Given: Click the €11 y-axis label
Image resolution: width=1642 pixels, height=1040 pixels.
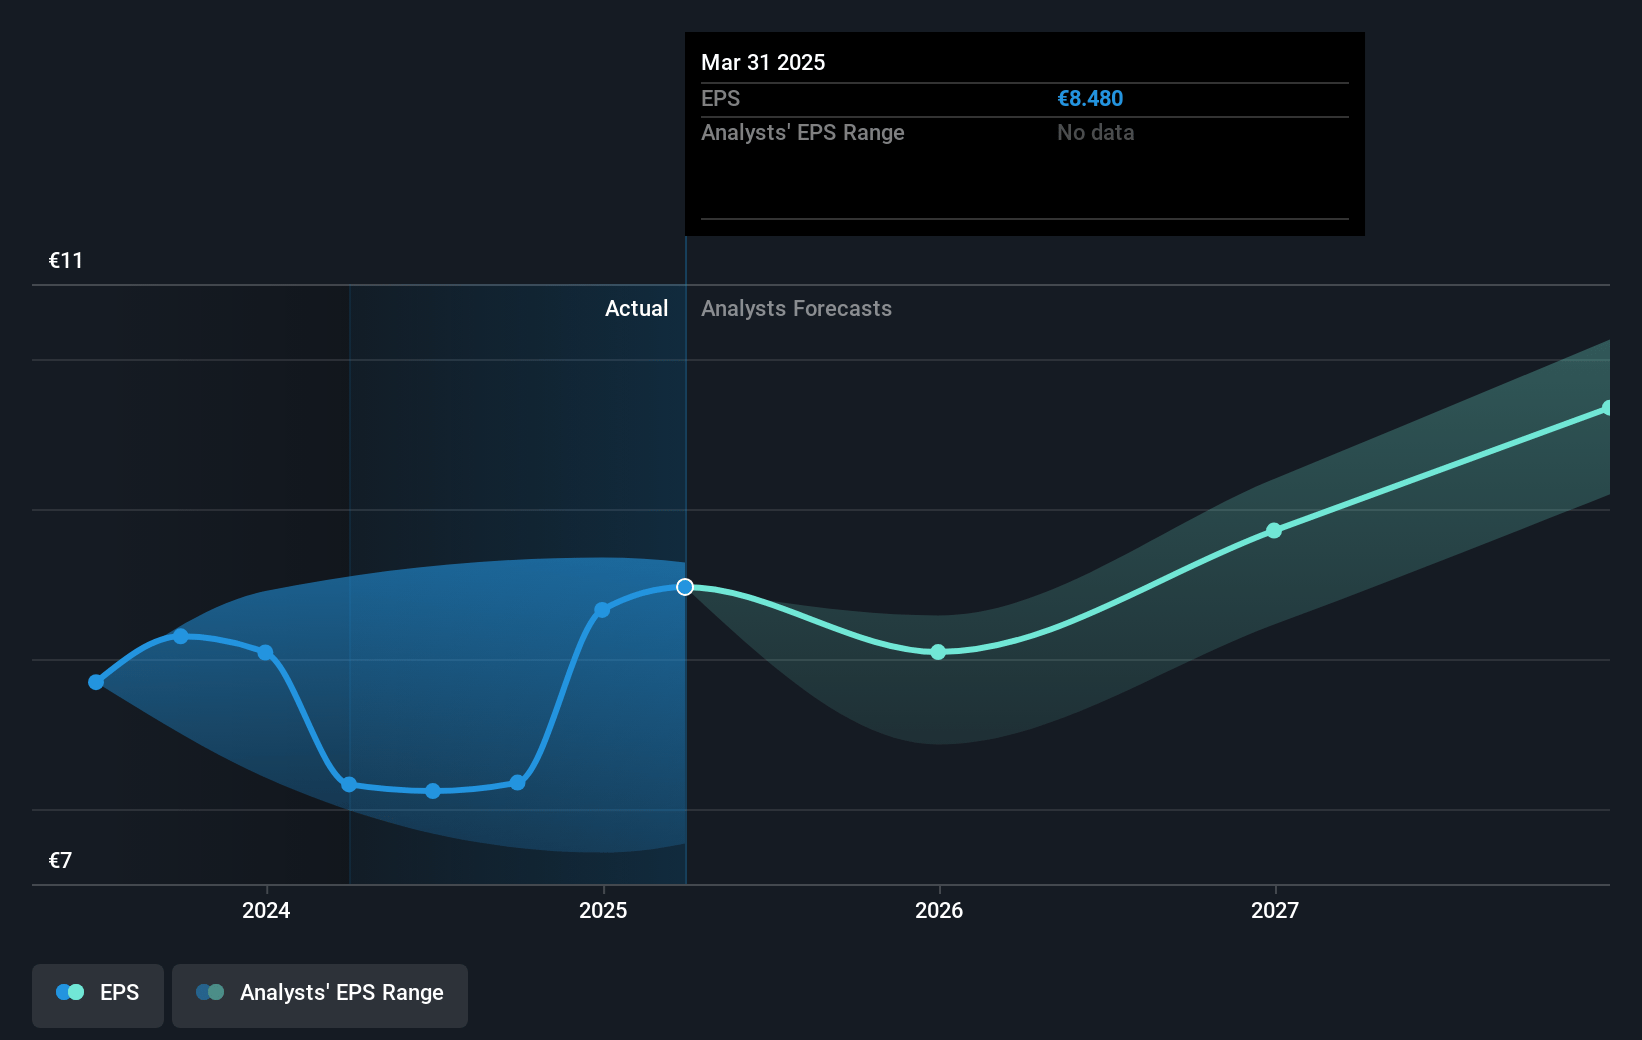Looking at the screenshot, I should click(x=66, y=261).
